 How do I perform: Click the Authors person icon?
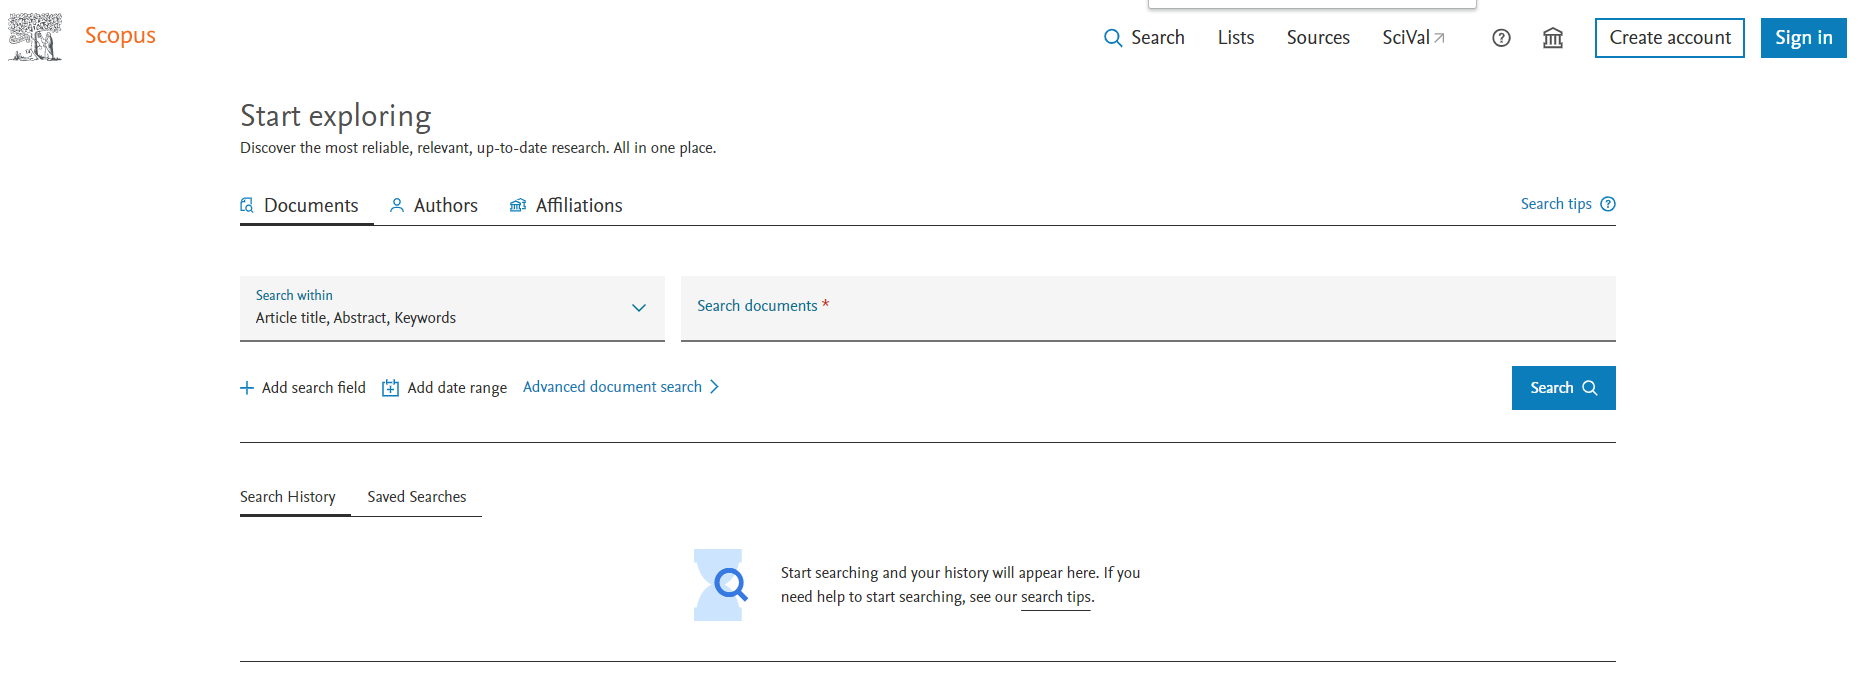397,205
